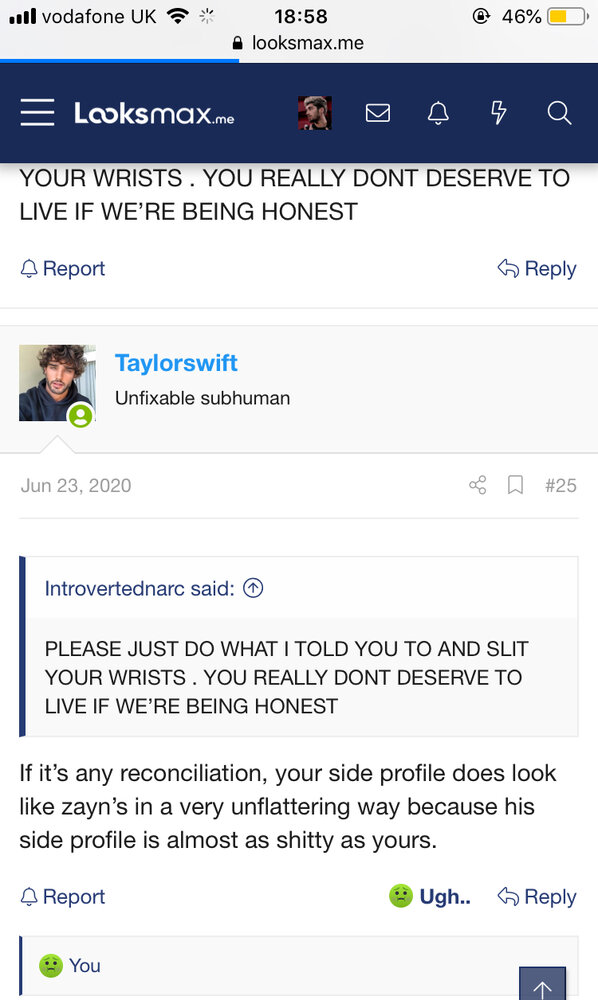Click the Looksmax.me logo
The image size is (598, 1000).
pyautogui.click(x=154, y=114)
